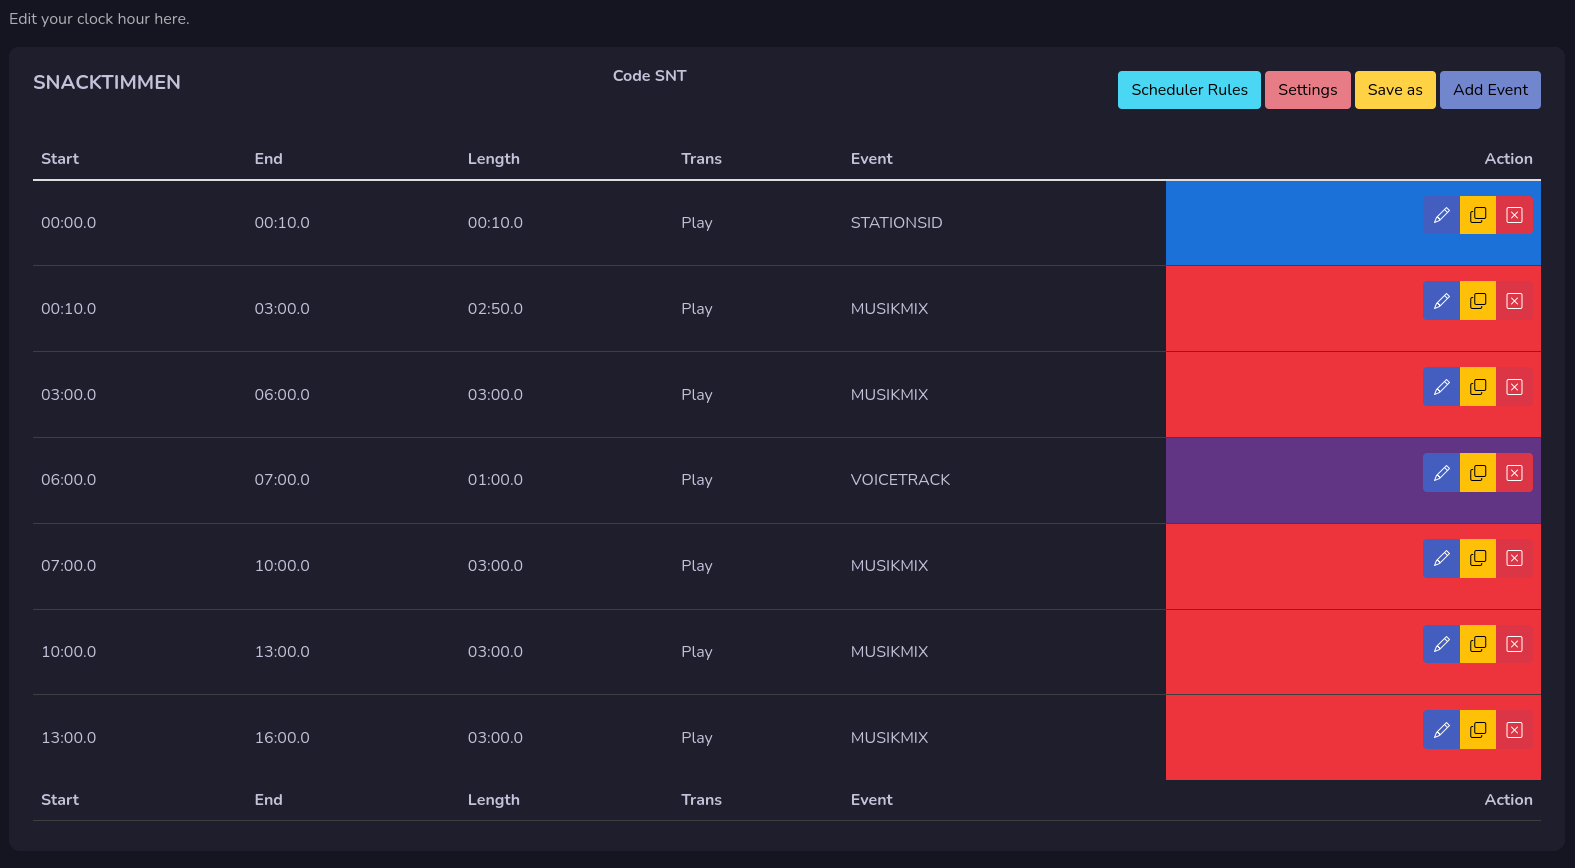Edit the STATIONSID event with pencil icon

coord(1441,215)
